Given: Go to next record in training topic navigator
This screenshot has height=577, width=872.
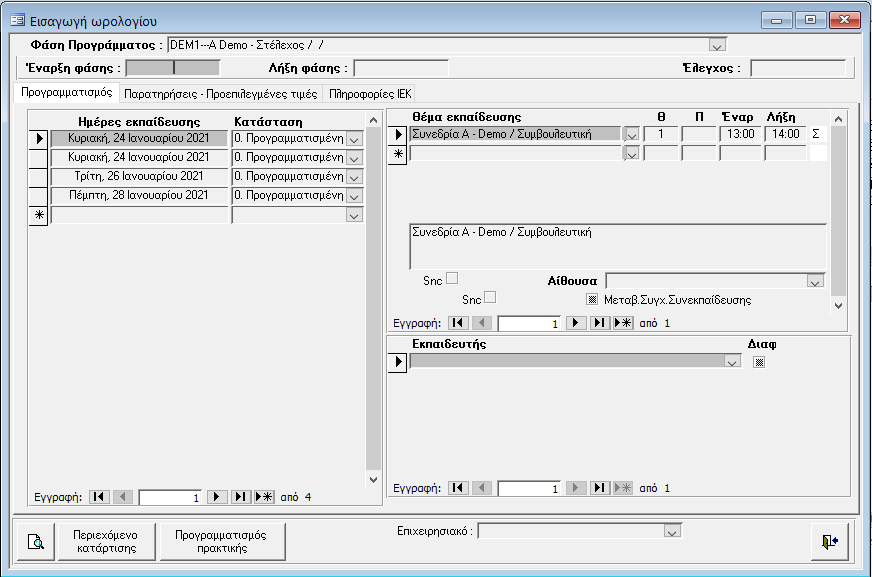Looking at the screenshot, I should 577,323.
